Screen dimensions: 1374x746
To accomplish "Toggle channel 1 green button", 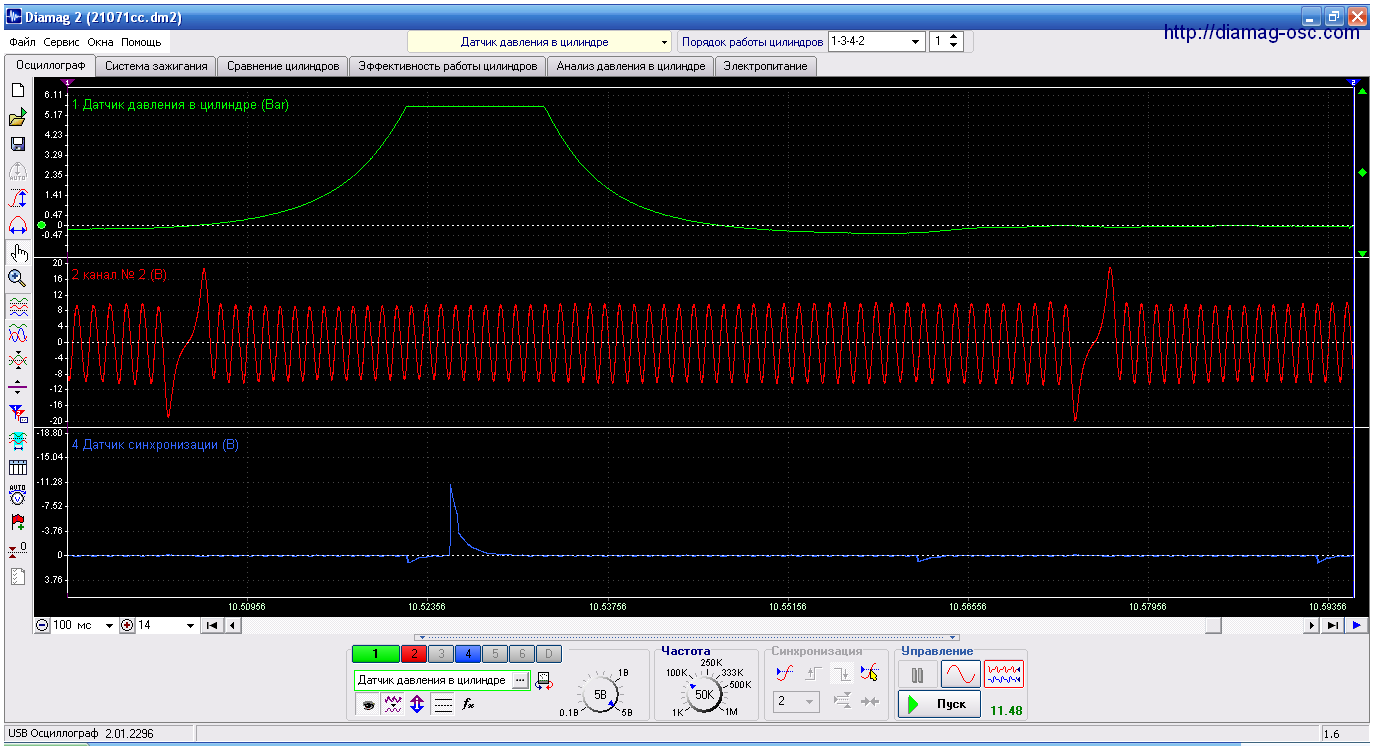I will 376,654.
